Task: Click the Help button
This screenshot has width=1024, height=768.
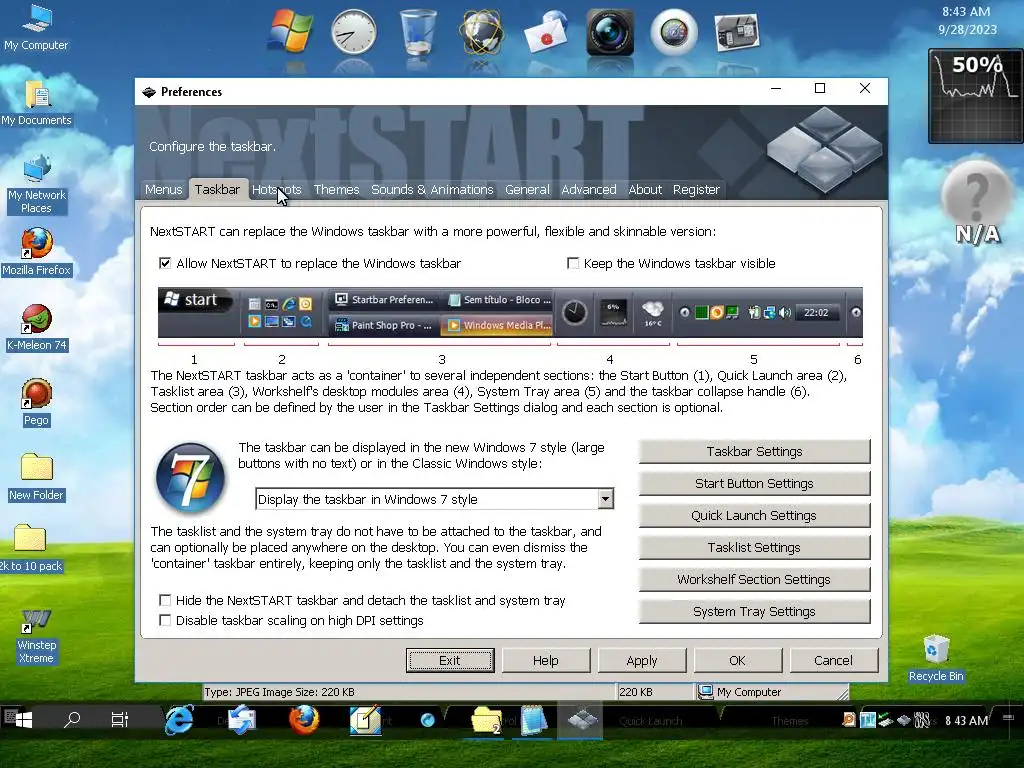Action: click(546, 660)
